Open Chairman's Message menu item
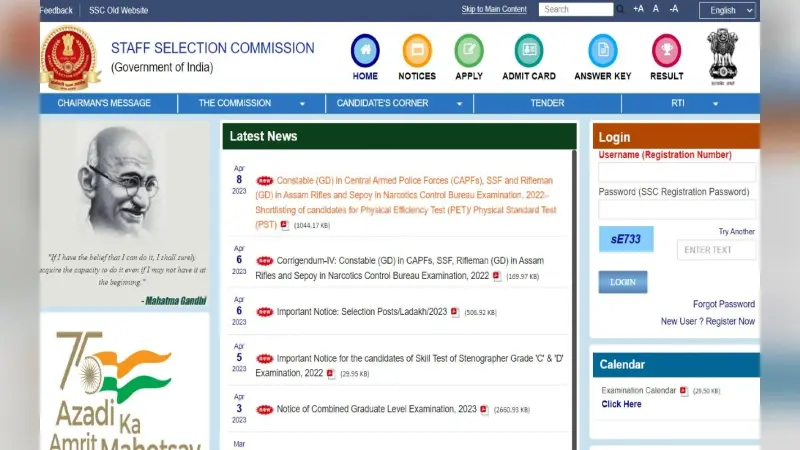Viewport: 800px width, 450px height. [x=104, y=103]
